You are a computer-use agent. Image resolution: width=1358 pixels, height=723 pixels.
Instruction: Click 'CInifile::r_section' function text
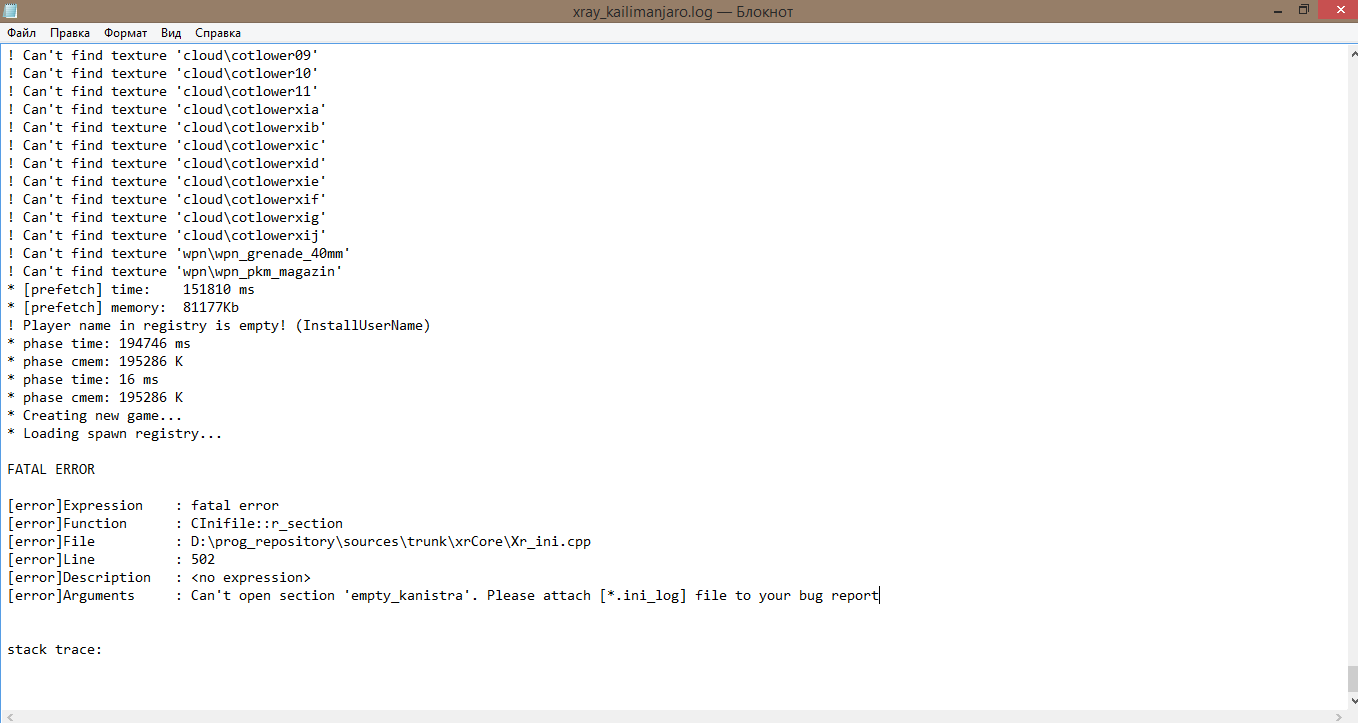[267, 523]
